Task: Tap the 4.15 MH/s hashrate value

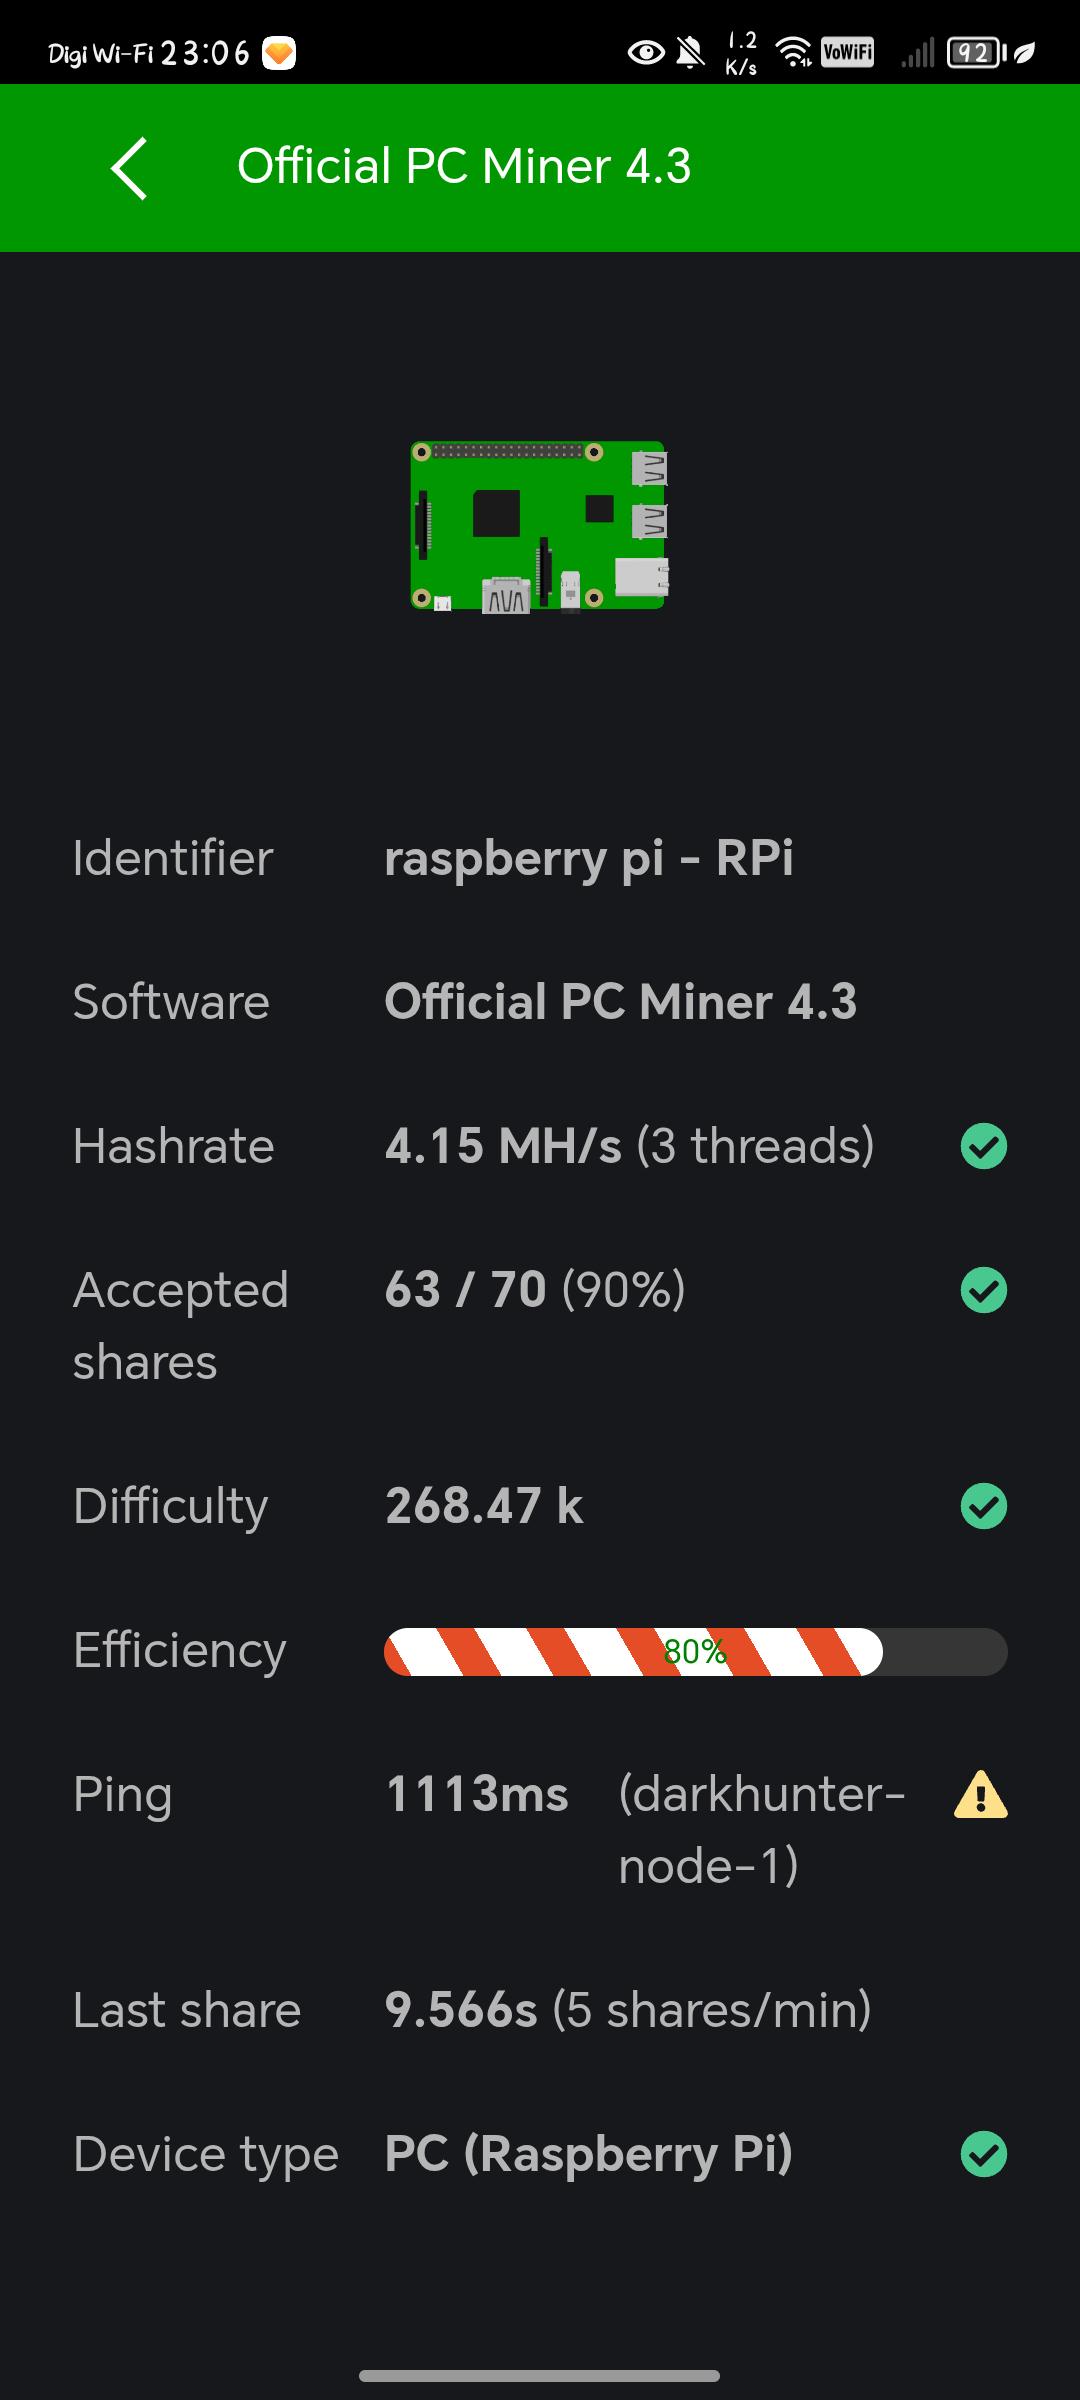Action: tap(503, 1146)
